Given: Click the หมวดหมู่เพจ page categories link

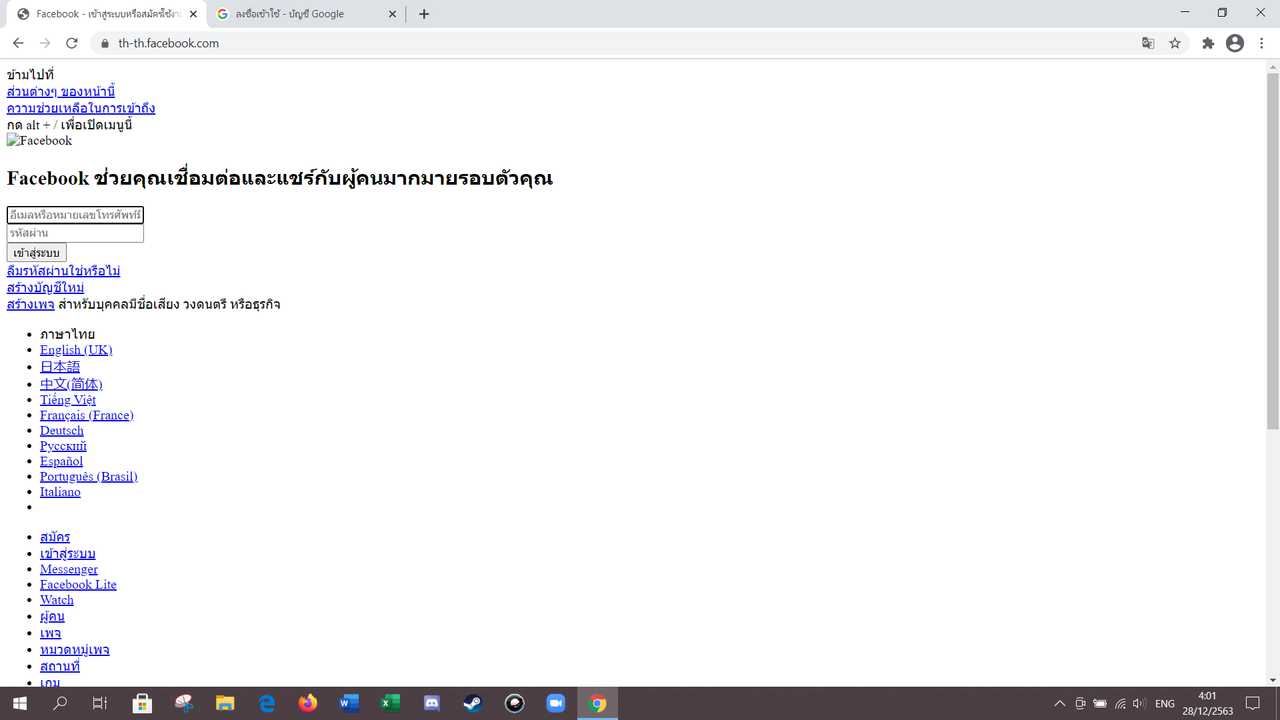Looking at the screenshot, I should tap(75, 649).
